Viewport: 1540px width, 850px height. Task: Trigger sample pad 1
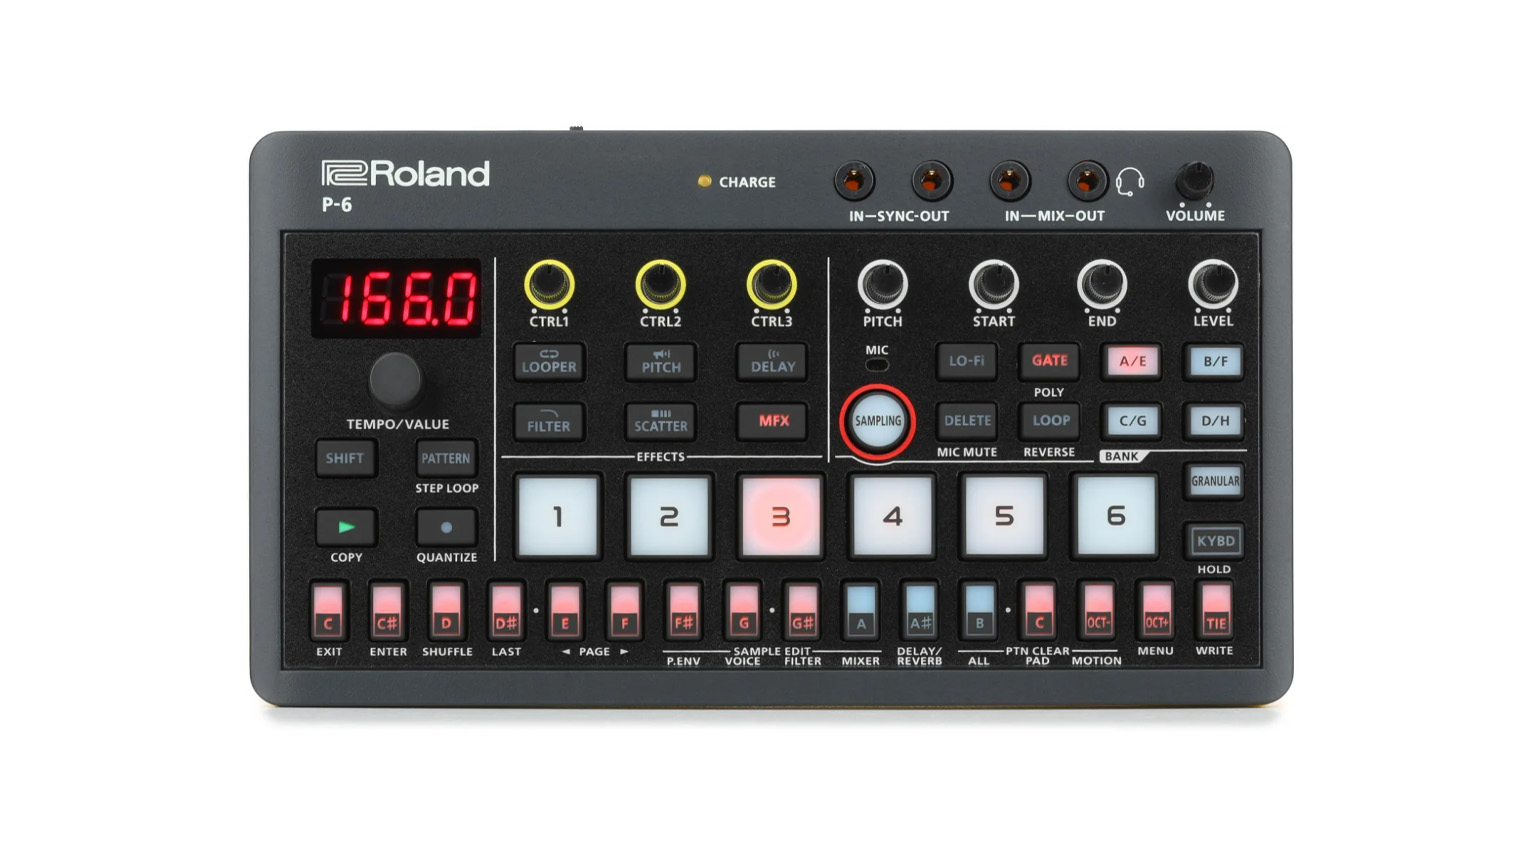[x=558, y=516]
